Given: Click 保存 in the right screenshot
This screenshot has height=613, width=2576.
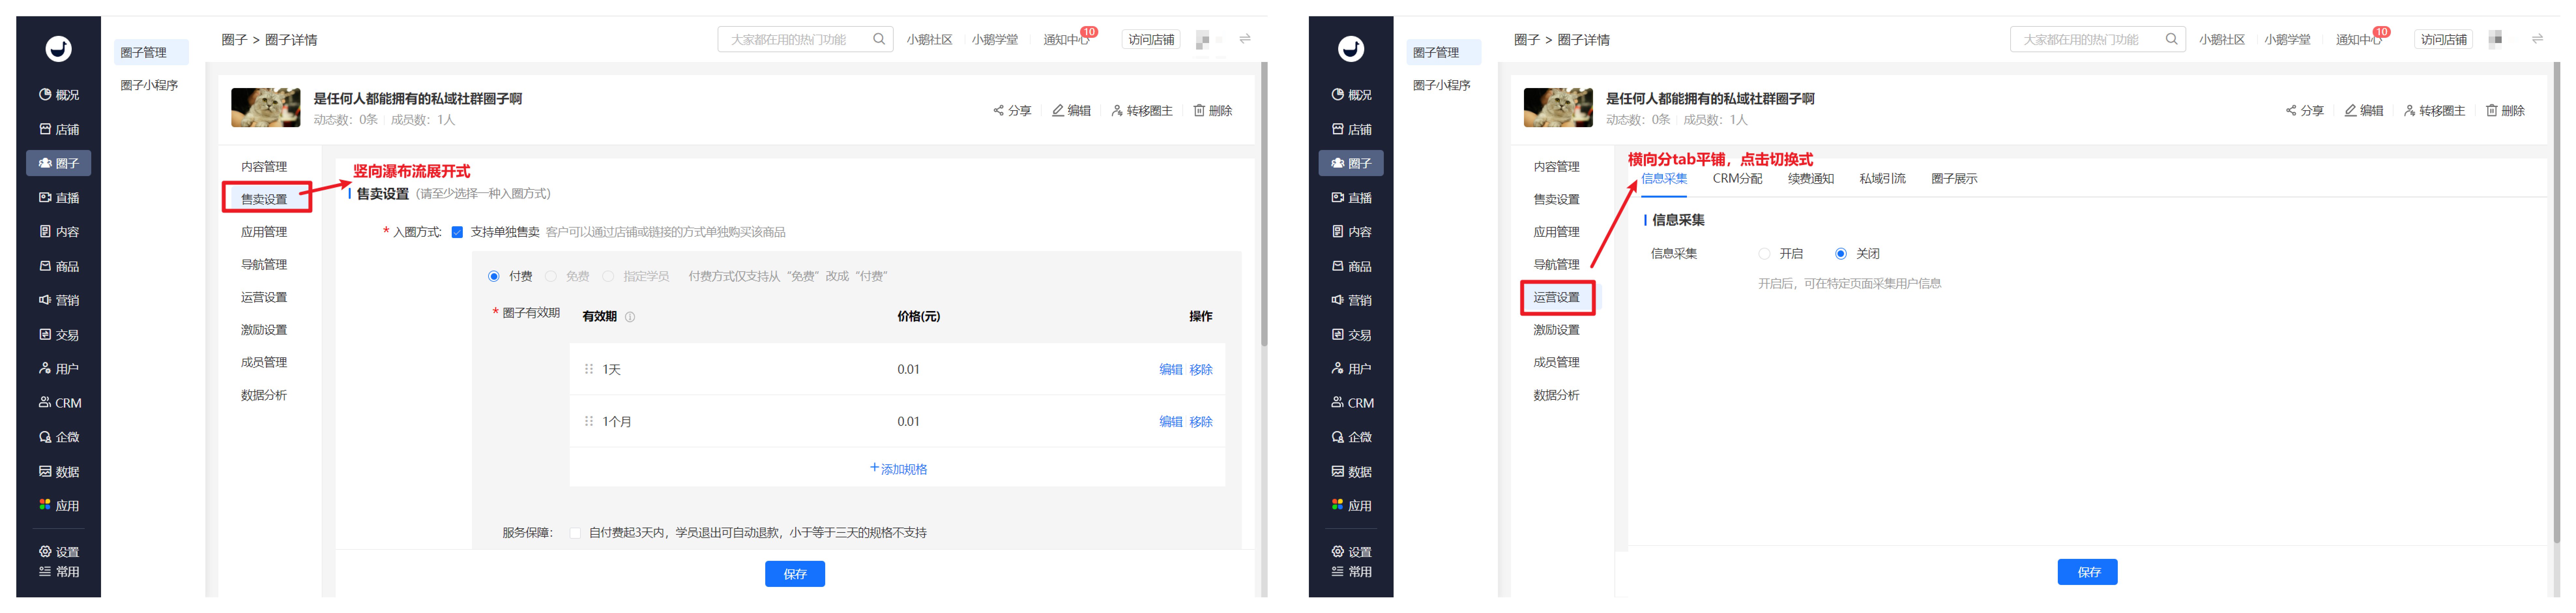Looking at the screenshot, I should (x=2088, y=572).
